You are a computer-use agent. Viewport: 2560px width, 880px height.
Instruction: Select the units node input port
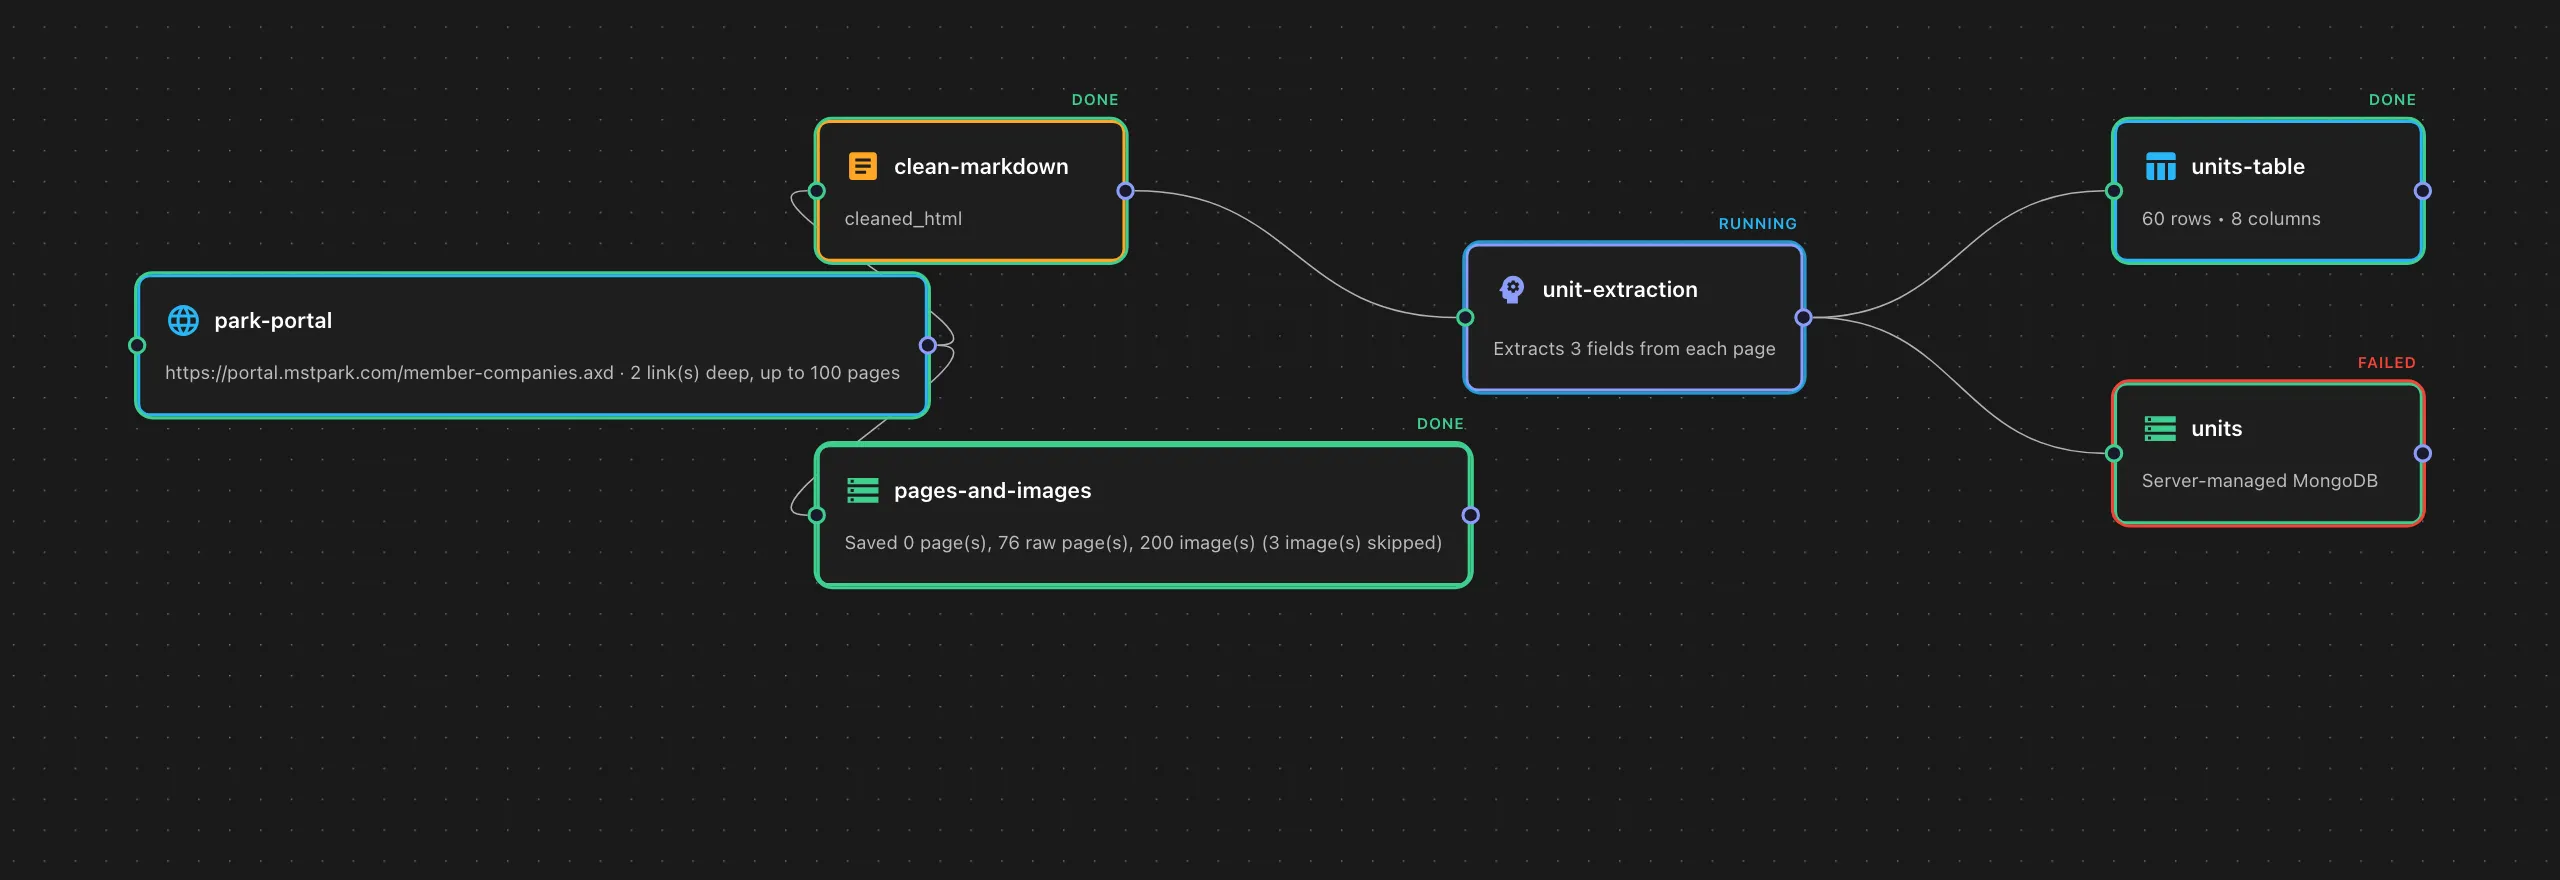pos(2114,453)
